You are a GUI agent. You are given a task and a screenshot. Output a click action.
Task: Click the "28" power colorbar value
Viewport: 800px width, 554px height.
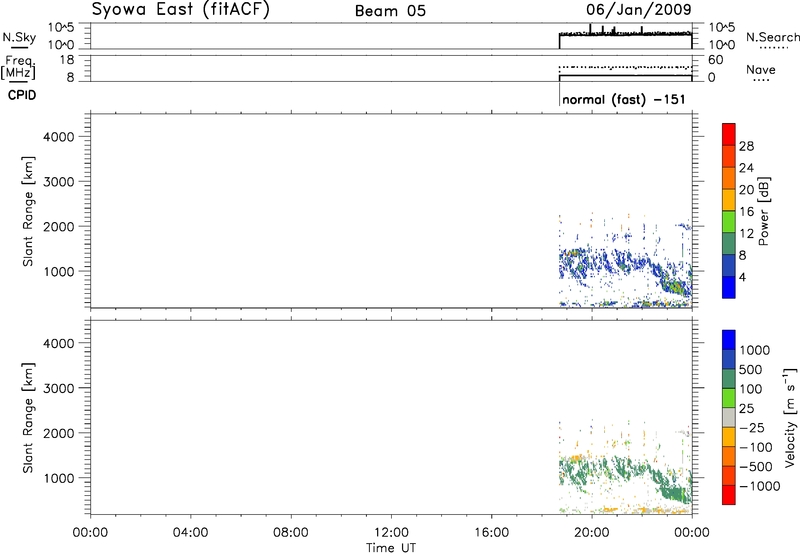746,146
